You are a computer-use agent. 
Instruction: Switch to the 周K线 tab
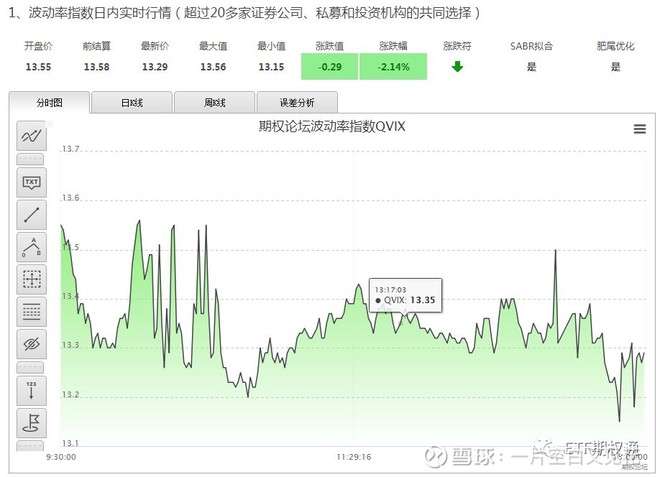[215, 102]
